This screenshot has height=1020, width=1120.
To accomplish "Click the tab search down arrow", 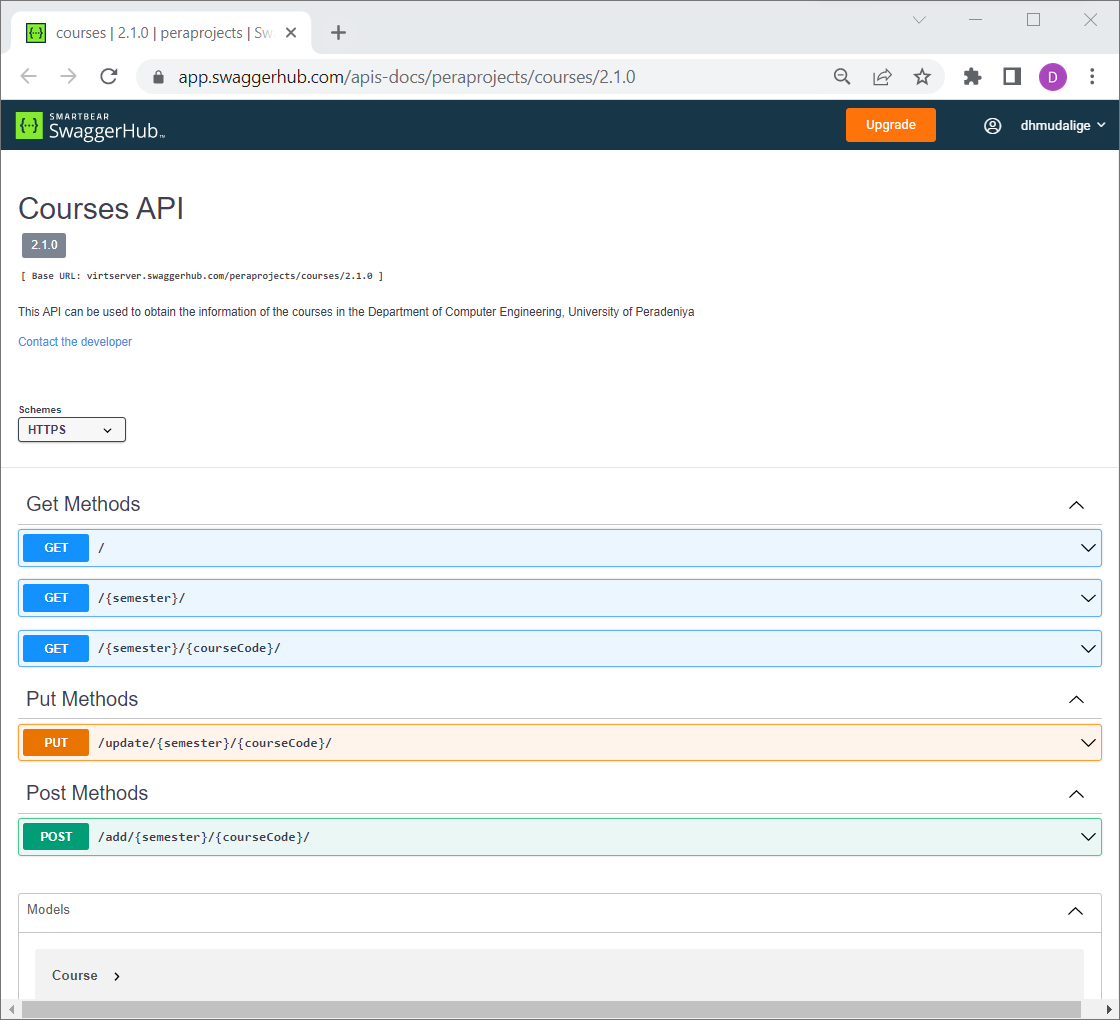I will 919,20.
